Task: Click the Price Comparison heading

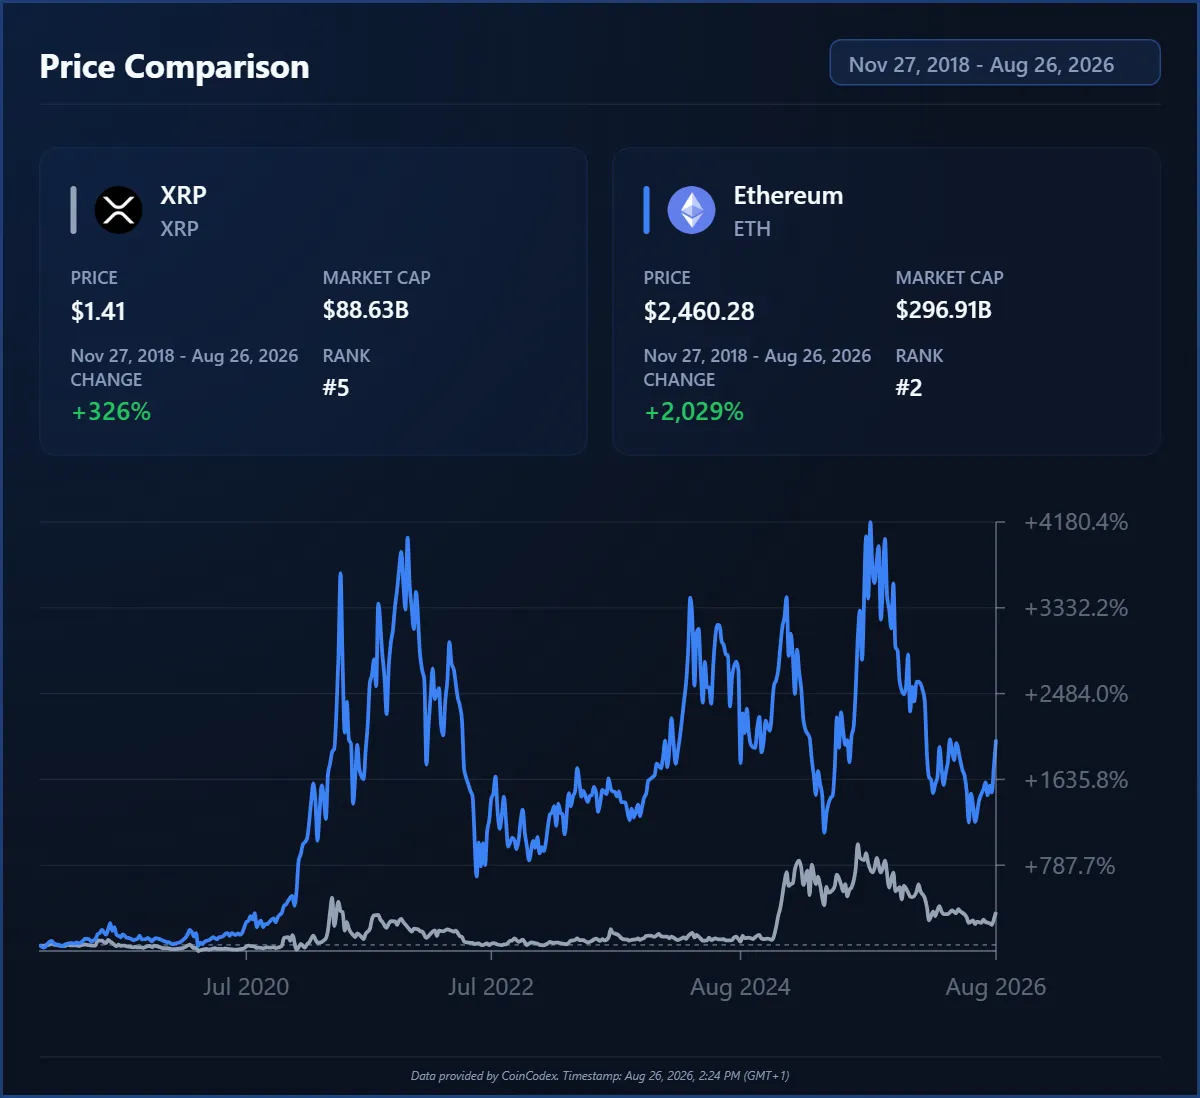Action: 174,66
